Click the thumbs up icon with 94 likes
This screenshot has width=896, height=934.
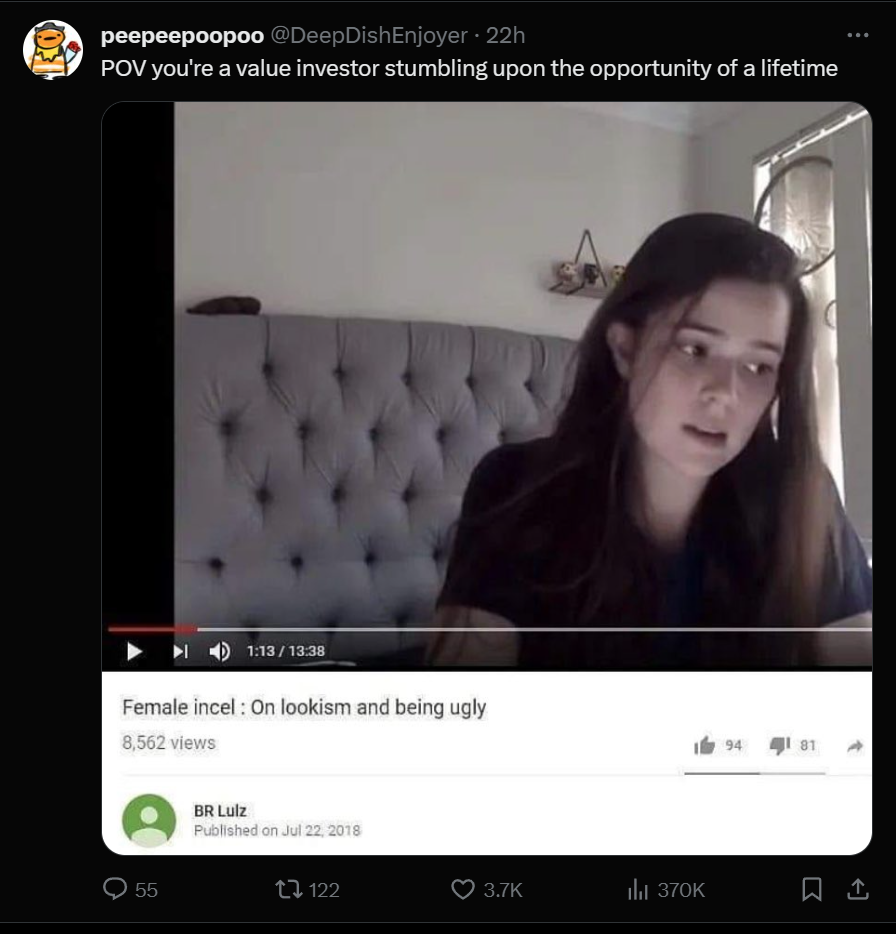click(704, 745)
